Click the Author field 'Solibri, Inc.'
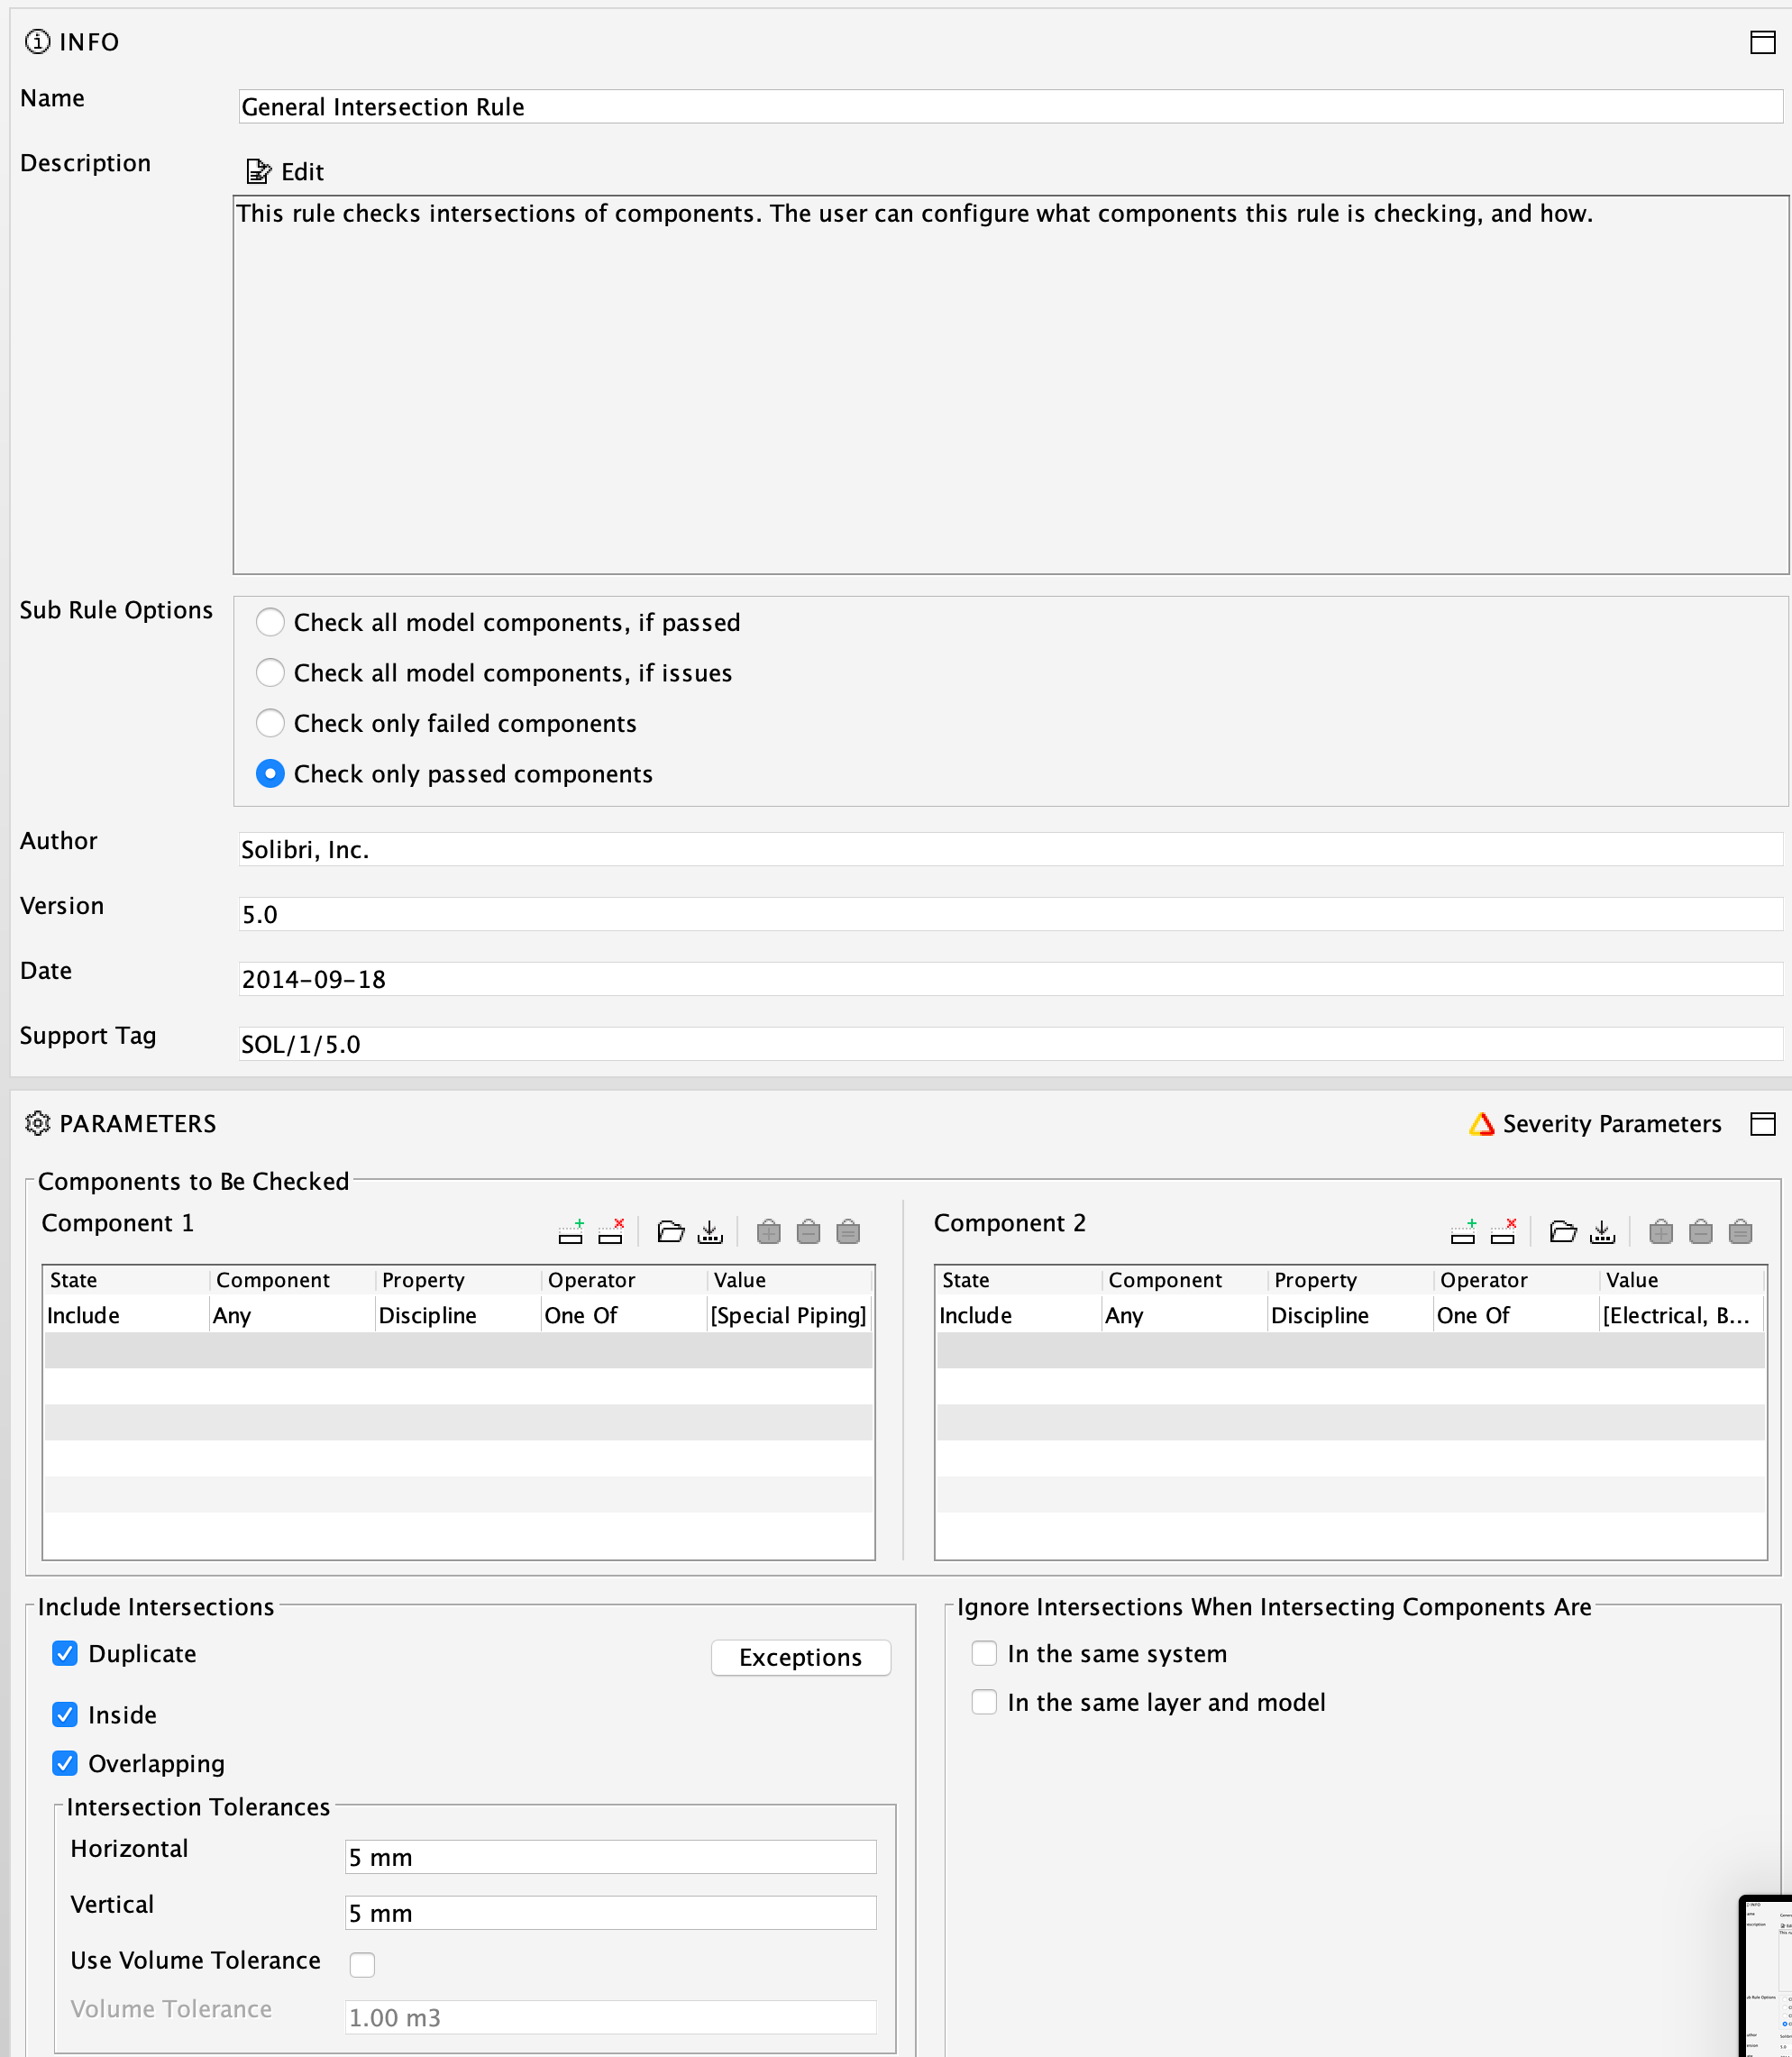The height and width of the screenshot is (2057, 1792). click(1010, 849)
